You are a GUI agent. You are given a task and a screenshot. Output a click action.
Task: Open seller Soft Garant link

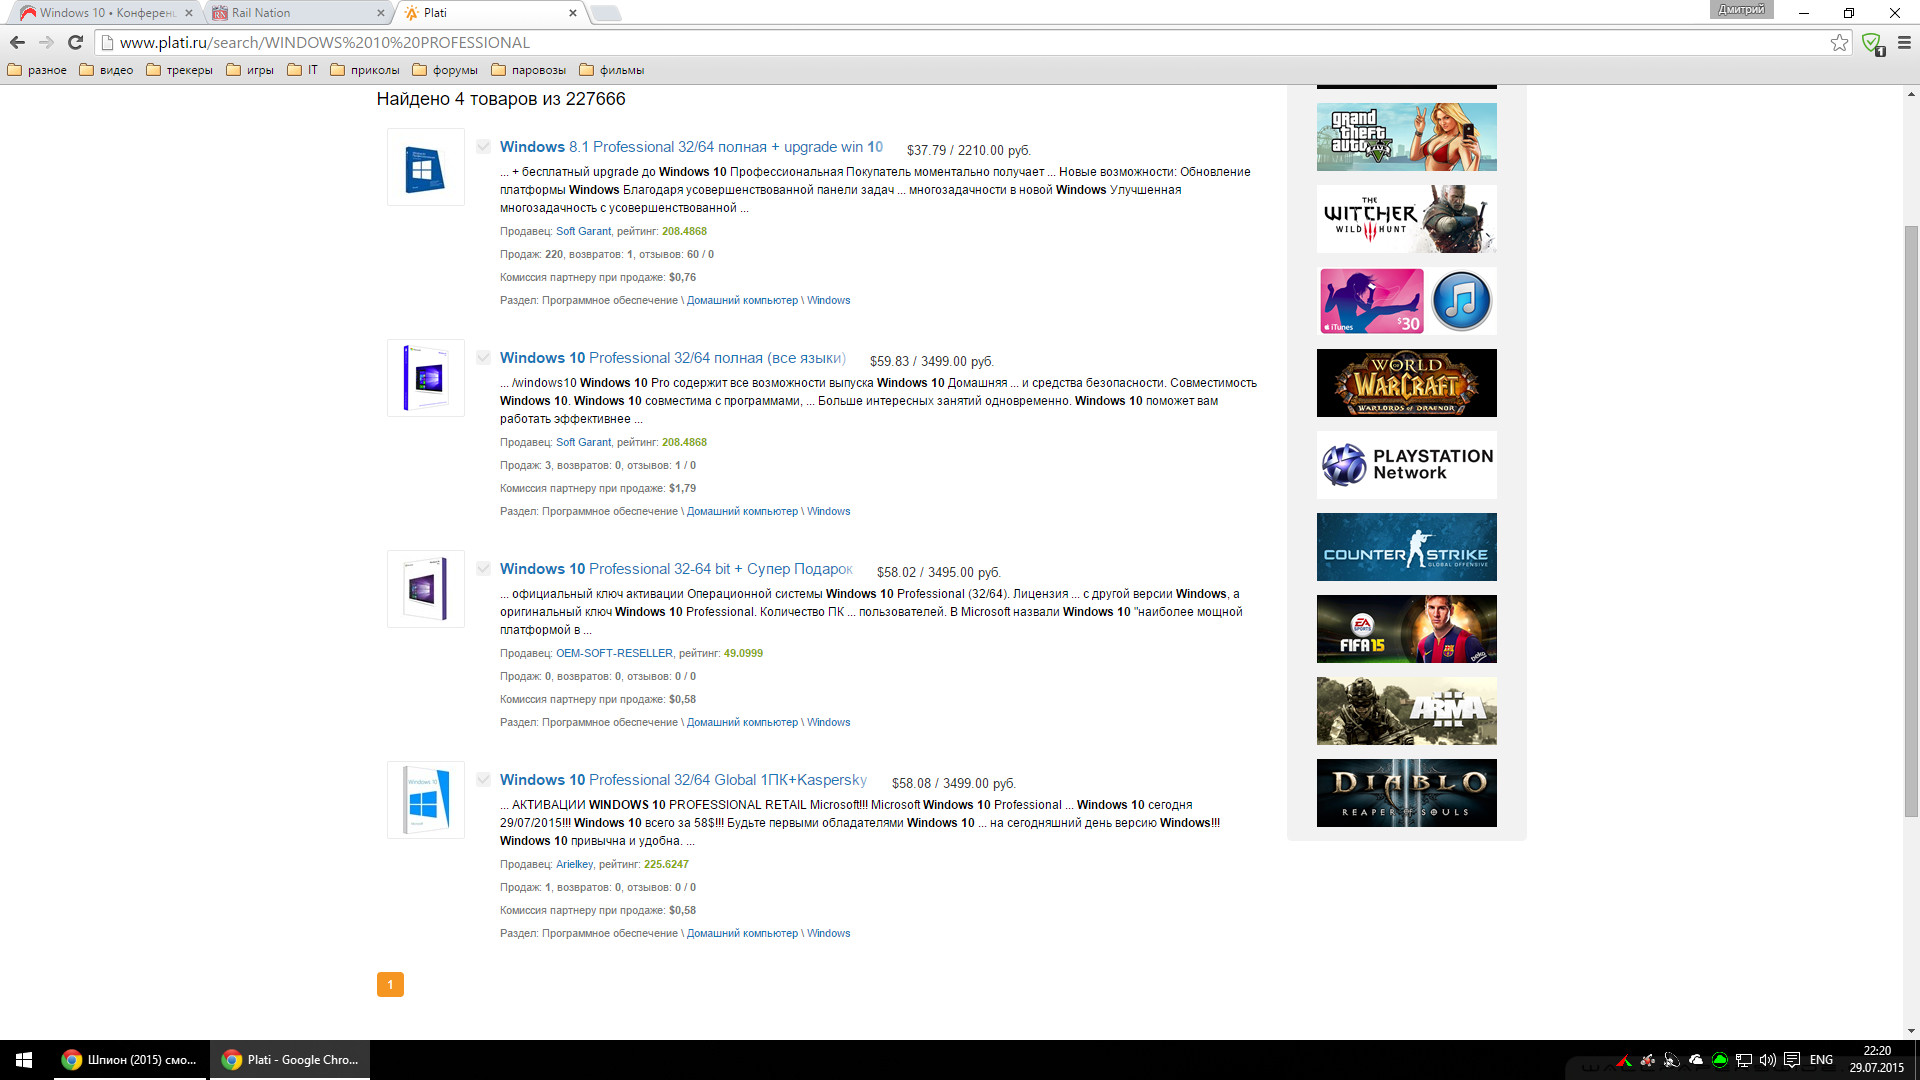tap(583, 231)
